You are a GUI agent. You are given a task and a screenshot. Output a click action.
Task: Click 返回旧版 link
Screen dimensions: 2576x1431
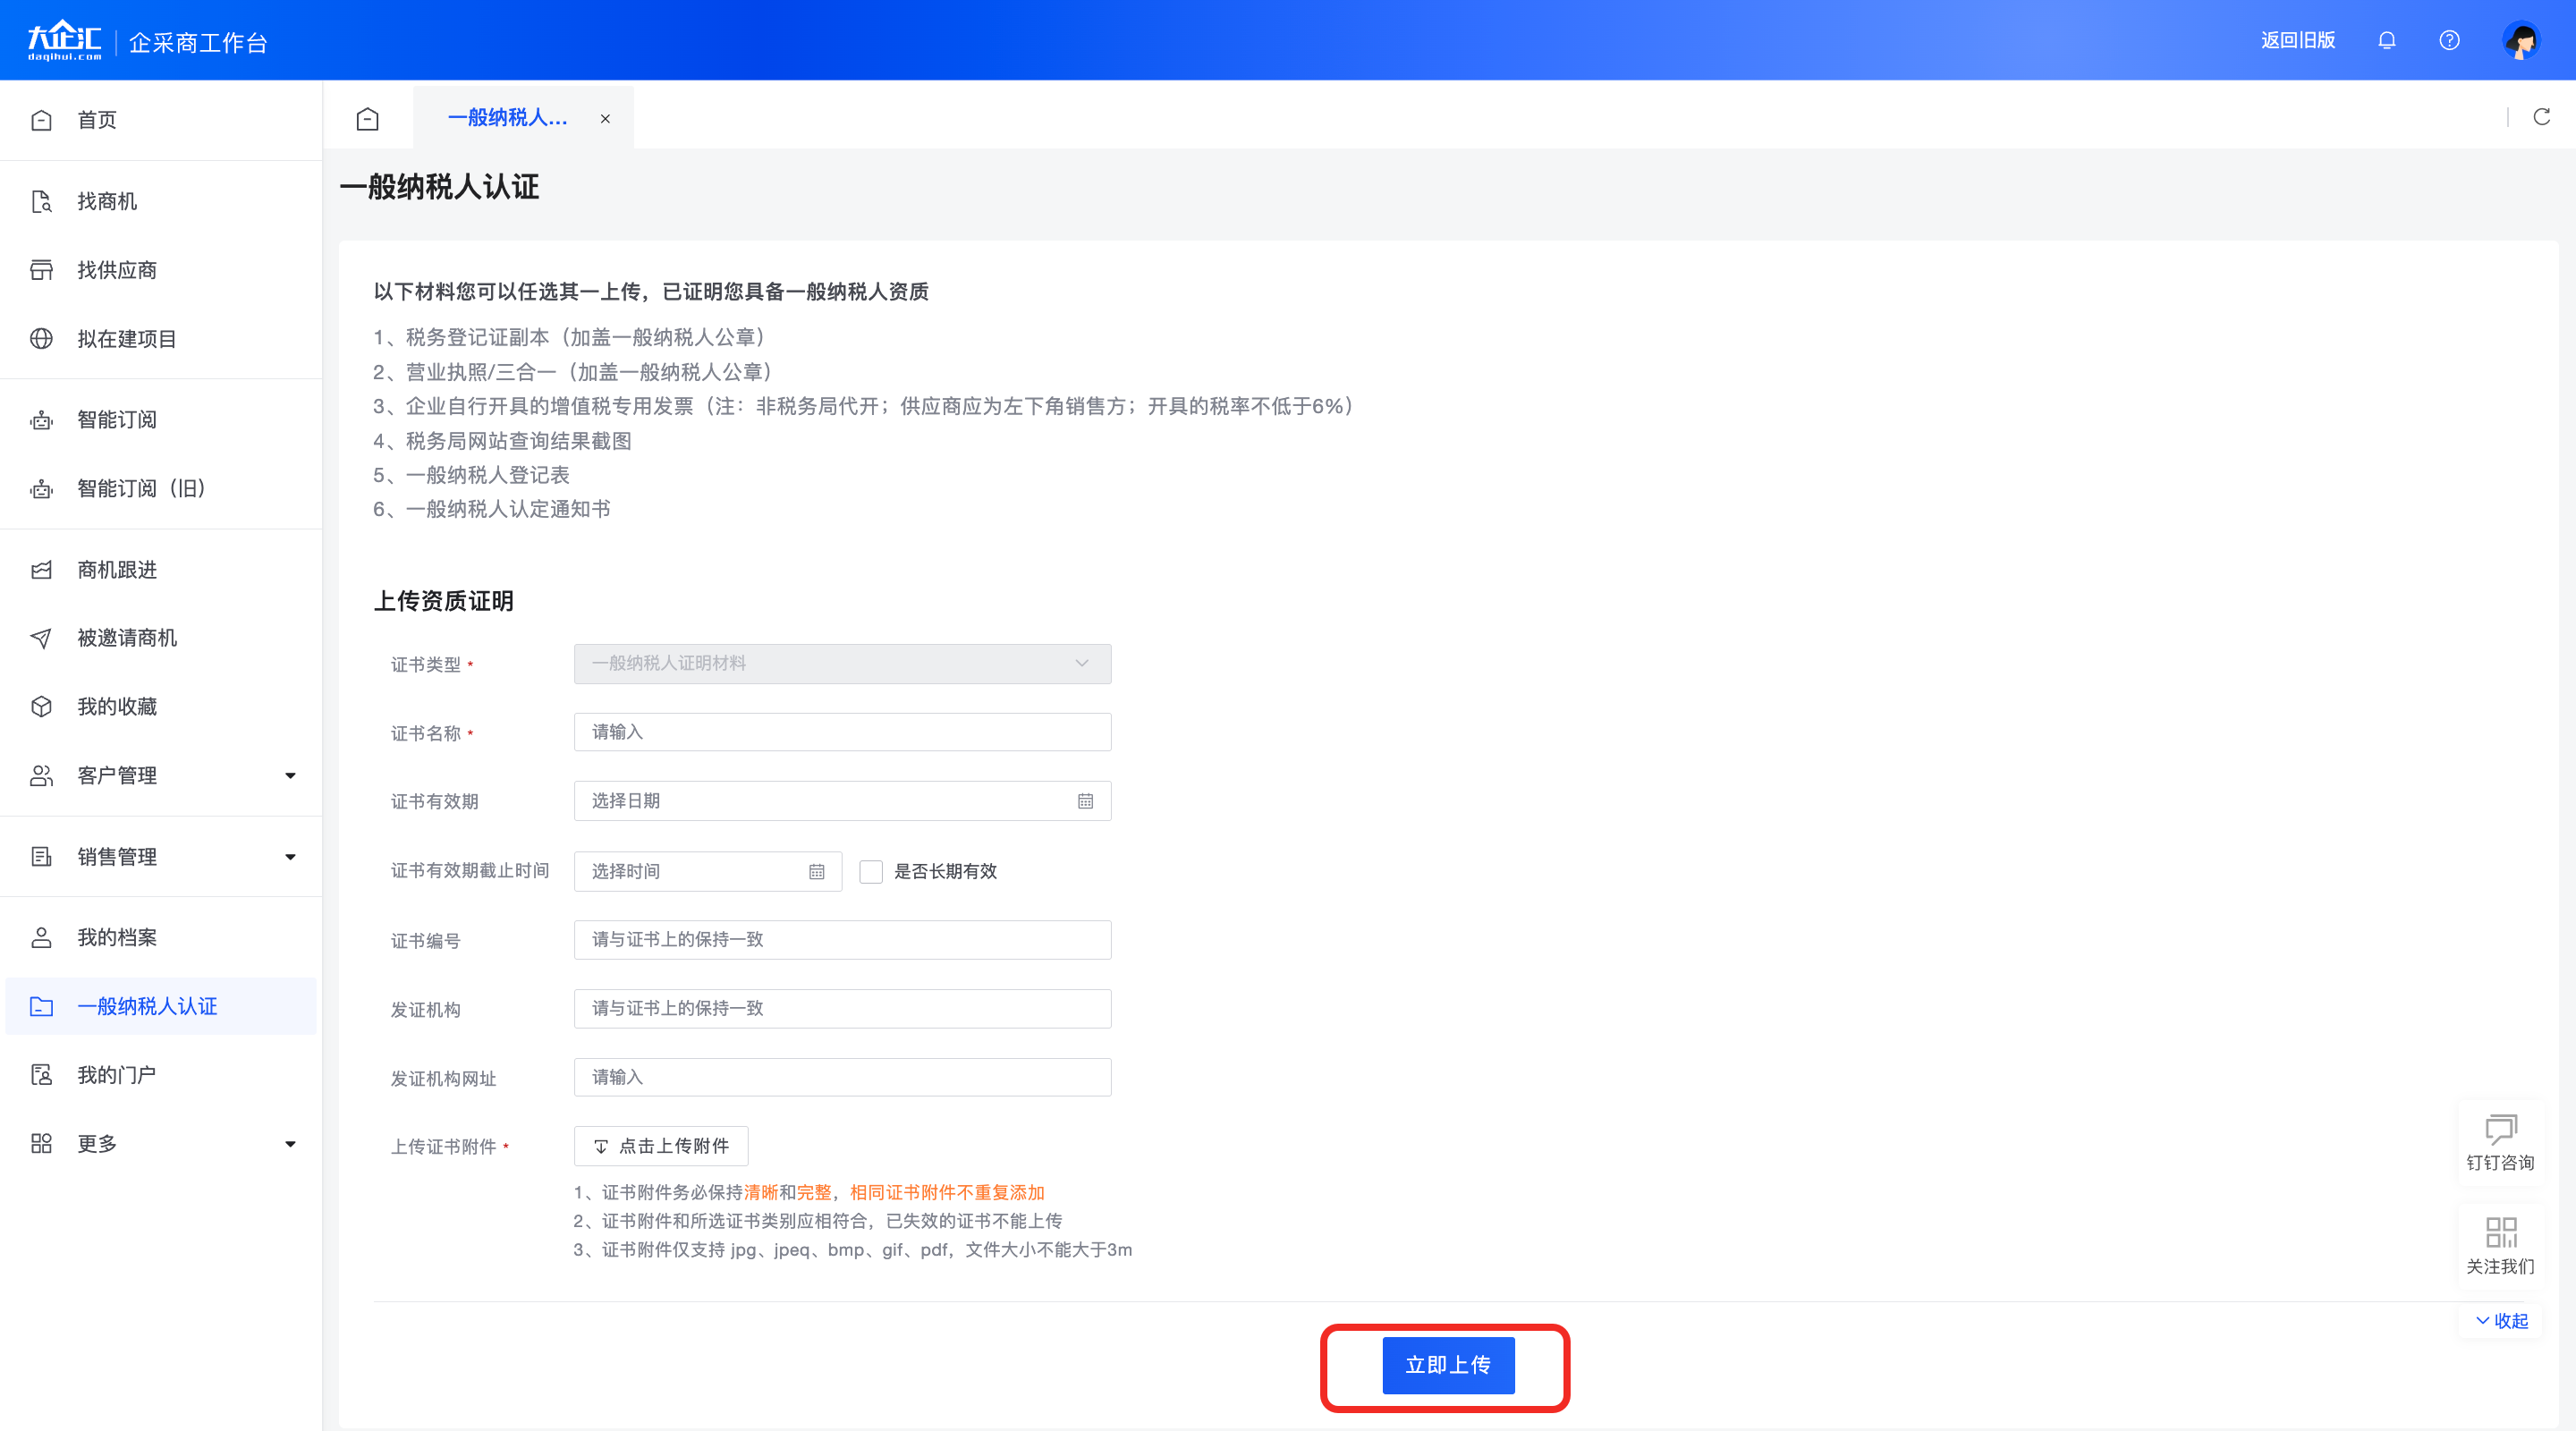click(x=2298, y=40)
